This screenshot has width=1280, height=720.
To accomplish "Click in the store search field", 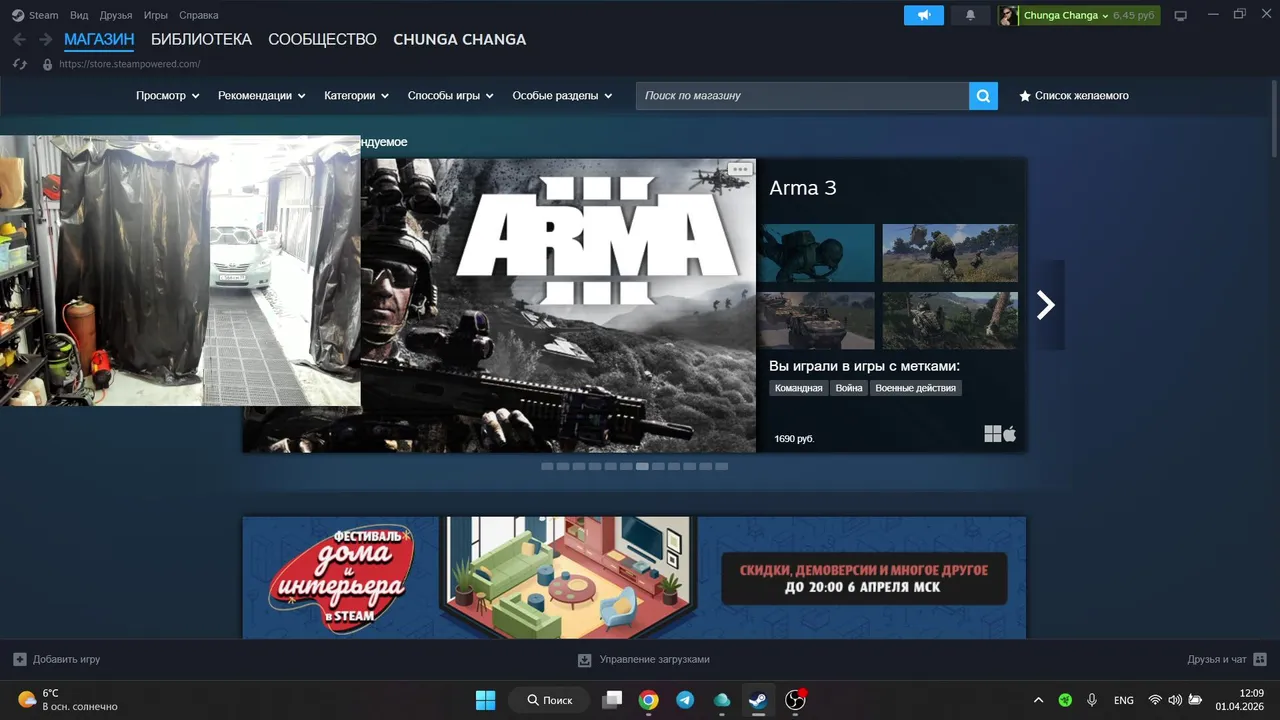I will point(802,96).
